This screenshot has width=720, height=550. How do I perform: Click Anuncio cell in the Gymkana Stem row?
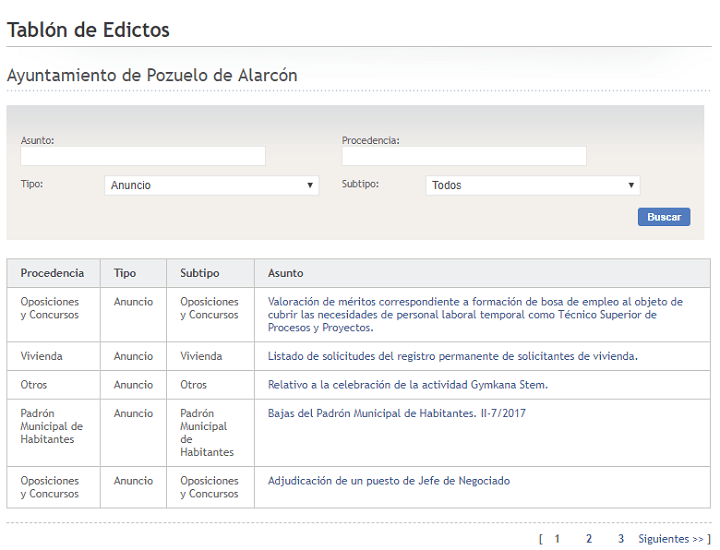click(133, 385)
